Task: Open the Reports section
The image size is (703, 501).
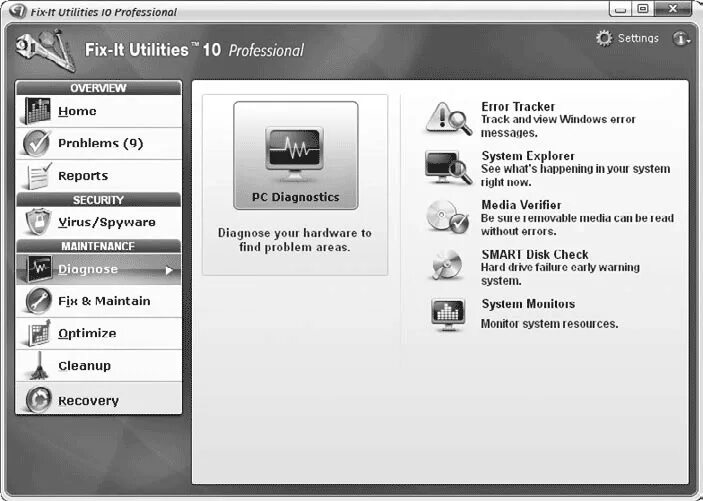Action: [x=99, y=176]
